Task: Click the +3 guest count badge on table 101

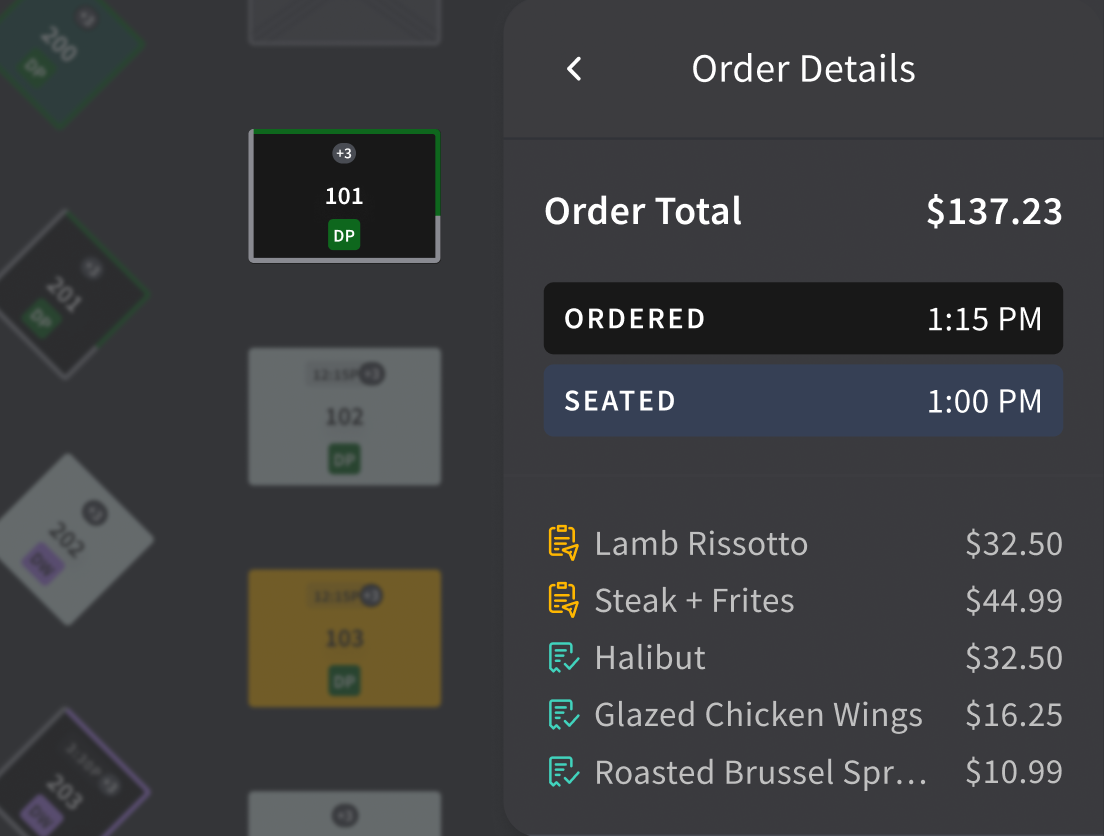Action: pos(344,153)
